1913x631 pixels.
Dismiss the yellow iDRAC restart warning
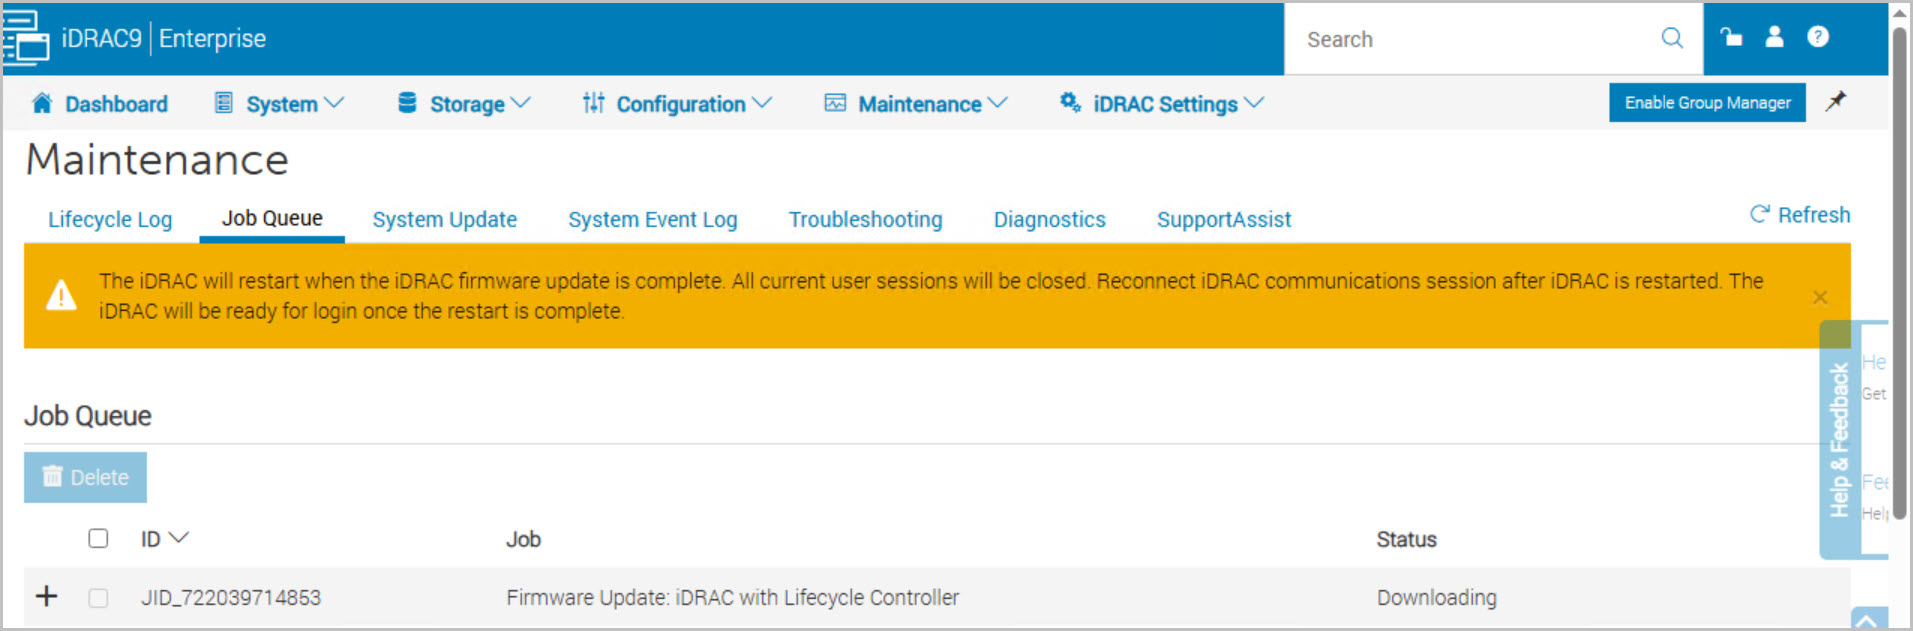point(1819,297)
